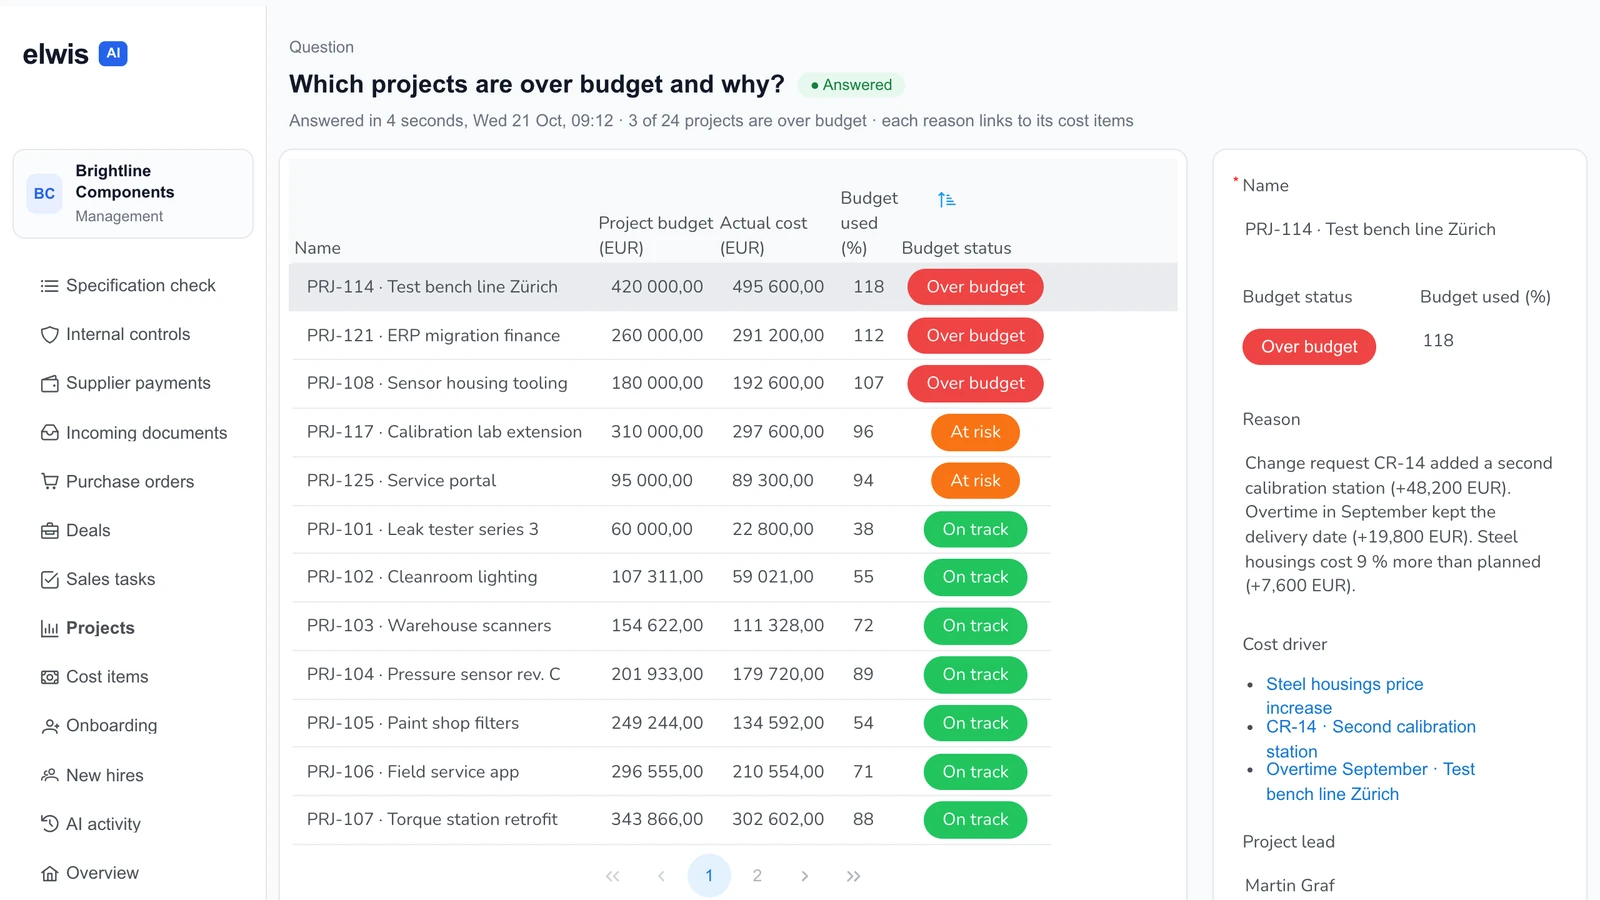Select row PRJ-108 · Sensor housing tooling
The height and width of the screenshot is (900, 1600).
click(x=671, y=384)
